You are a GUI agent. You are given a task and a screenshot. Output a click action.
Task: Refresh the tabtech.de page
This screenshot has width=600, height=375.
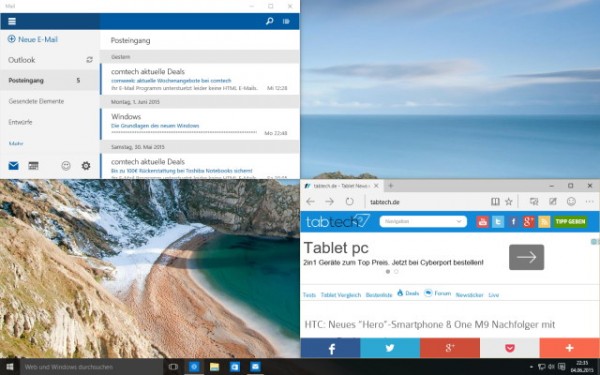click(349, 202)
